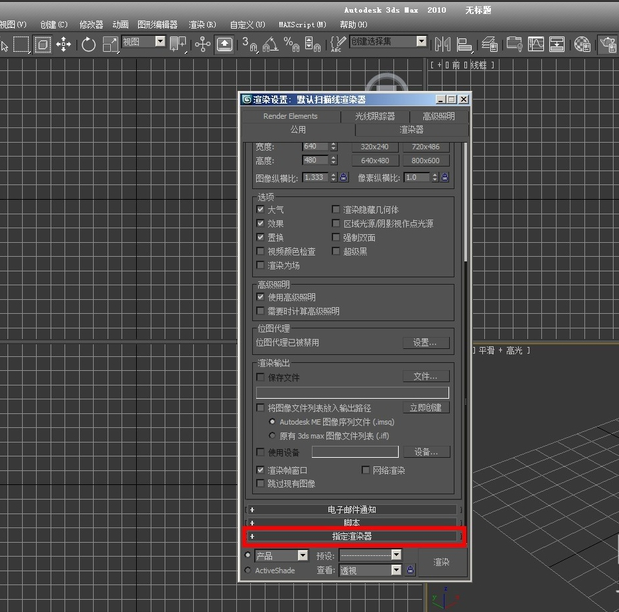The width and height of the screenshot is (619, 612).
Task: Click the 文件... output button
Action: 426,376
